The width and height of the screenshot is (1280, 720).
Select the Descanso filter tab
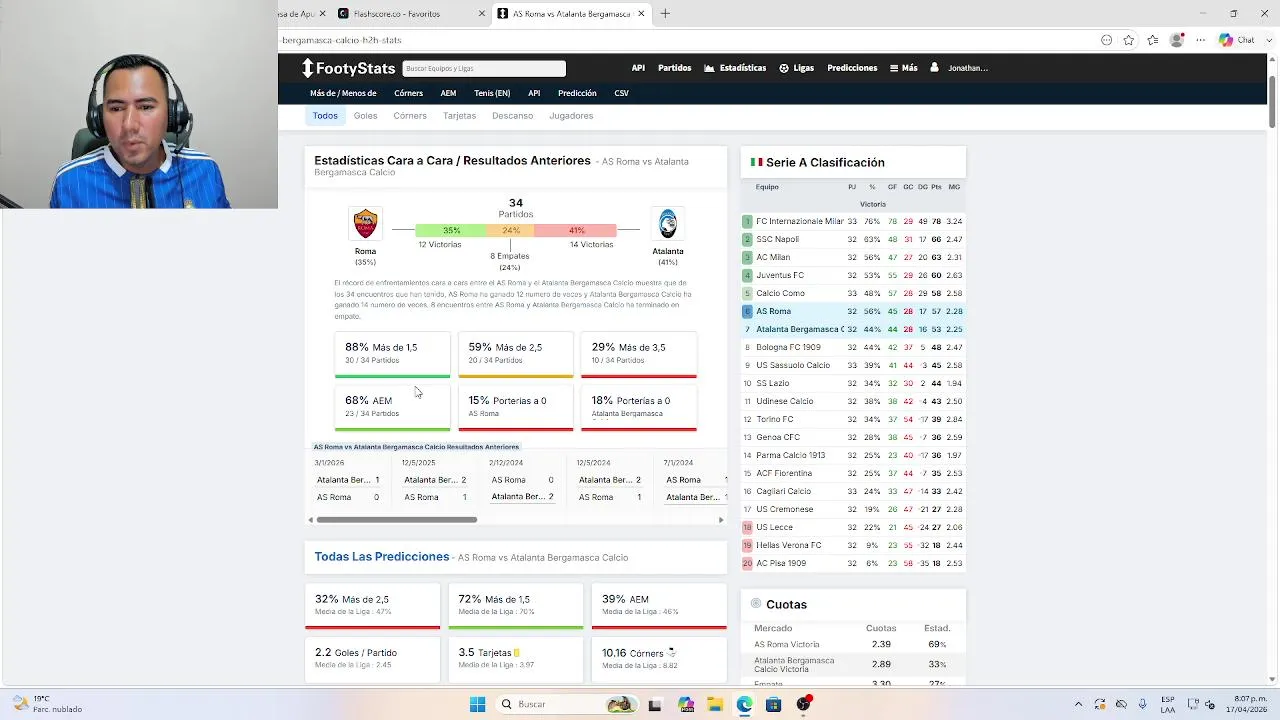pos(512,116)
